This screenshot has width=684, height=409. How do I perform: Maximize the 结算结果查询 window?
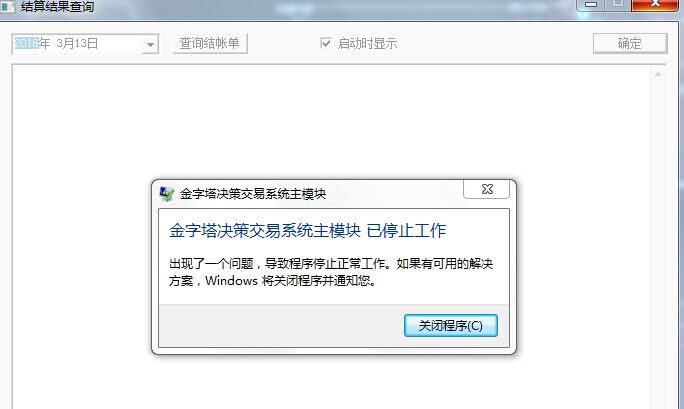(617, 4)
